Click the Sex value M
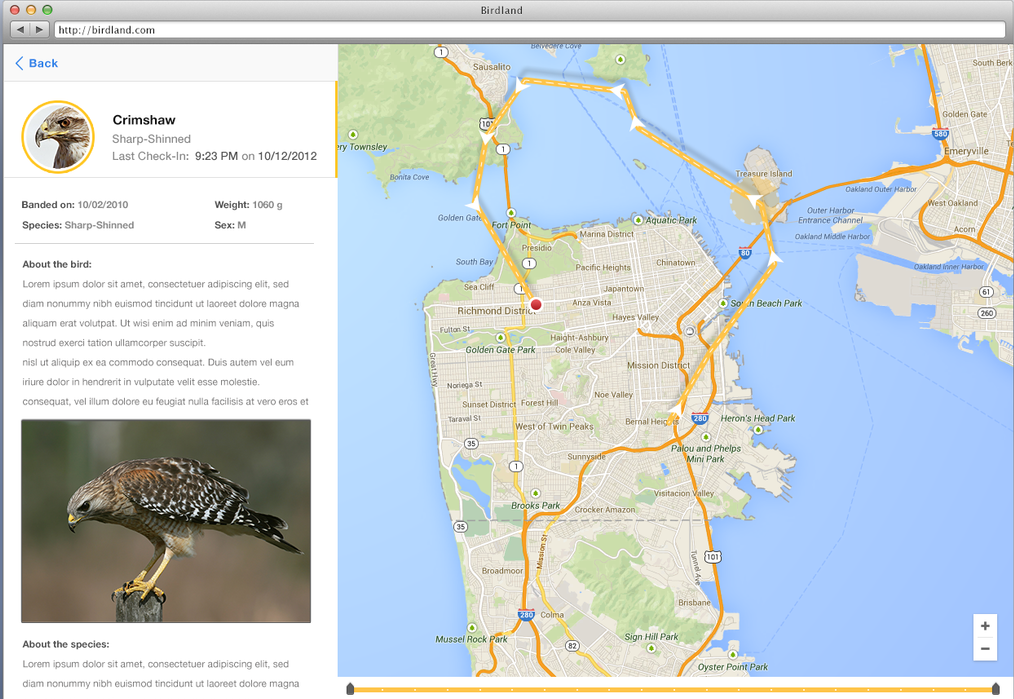Image resolution: width=1014 pixels, height=699 pixels. click(241, 225)
